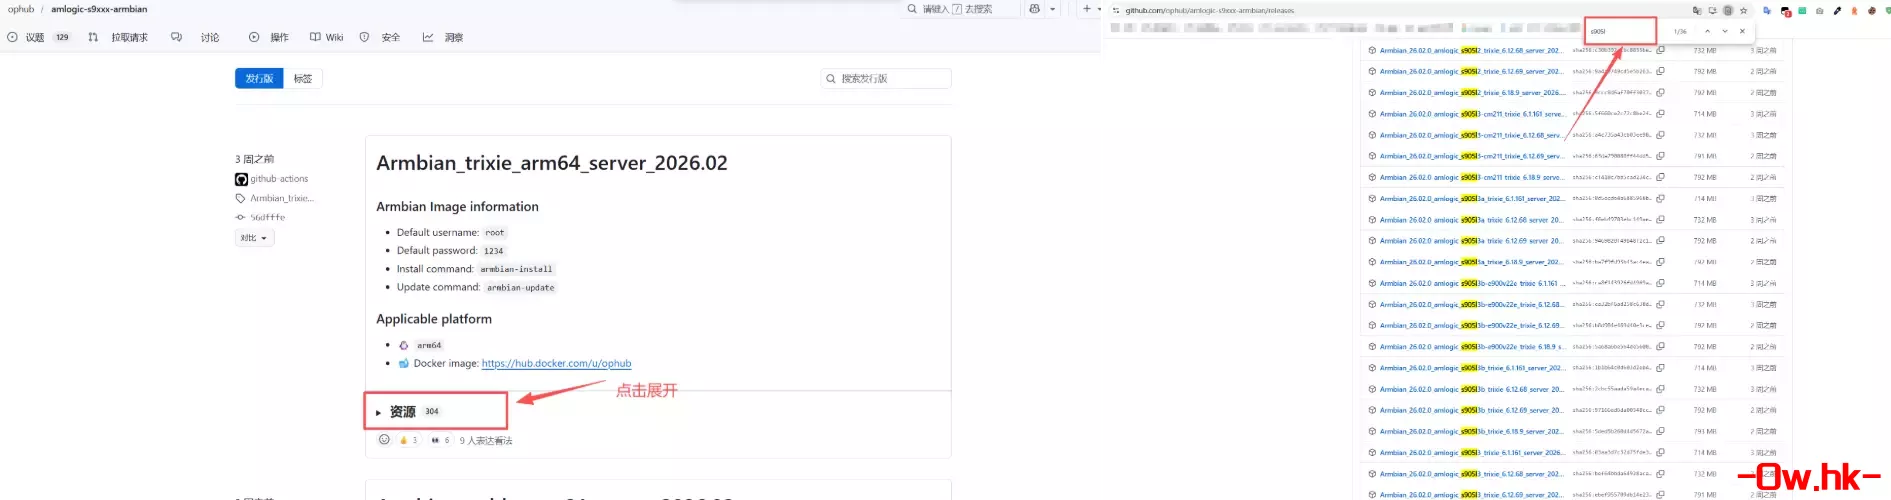This screenshot has width=1891, height=500.
Task: Click the GitHub top search box
Action: (x=959, y=9)
